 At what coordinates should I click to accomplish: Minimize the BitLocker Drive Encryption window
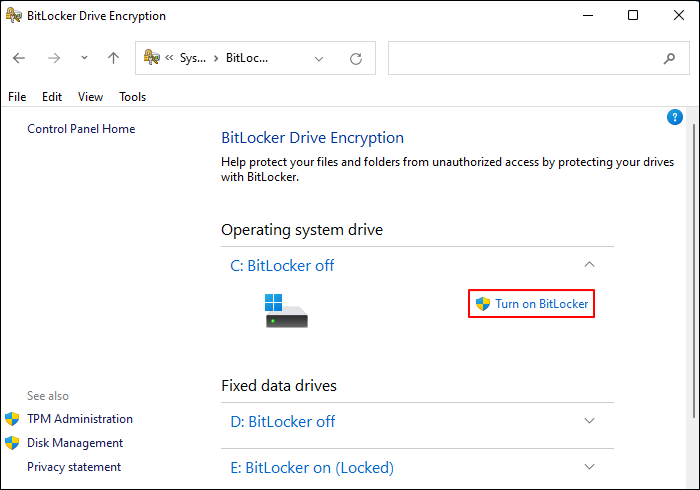[588, 15]
